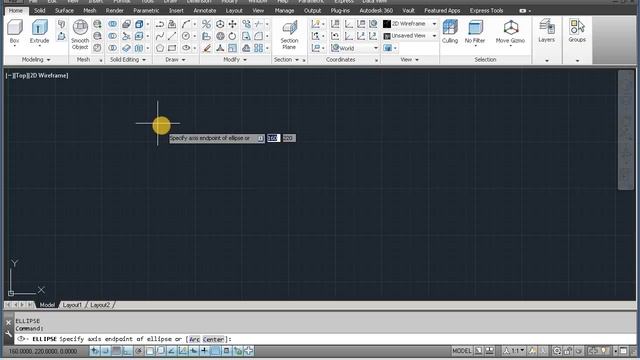Switch to the Annotate ribbon tab

click(204, 11)
